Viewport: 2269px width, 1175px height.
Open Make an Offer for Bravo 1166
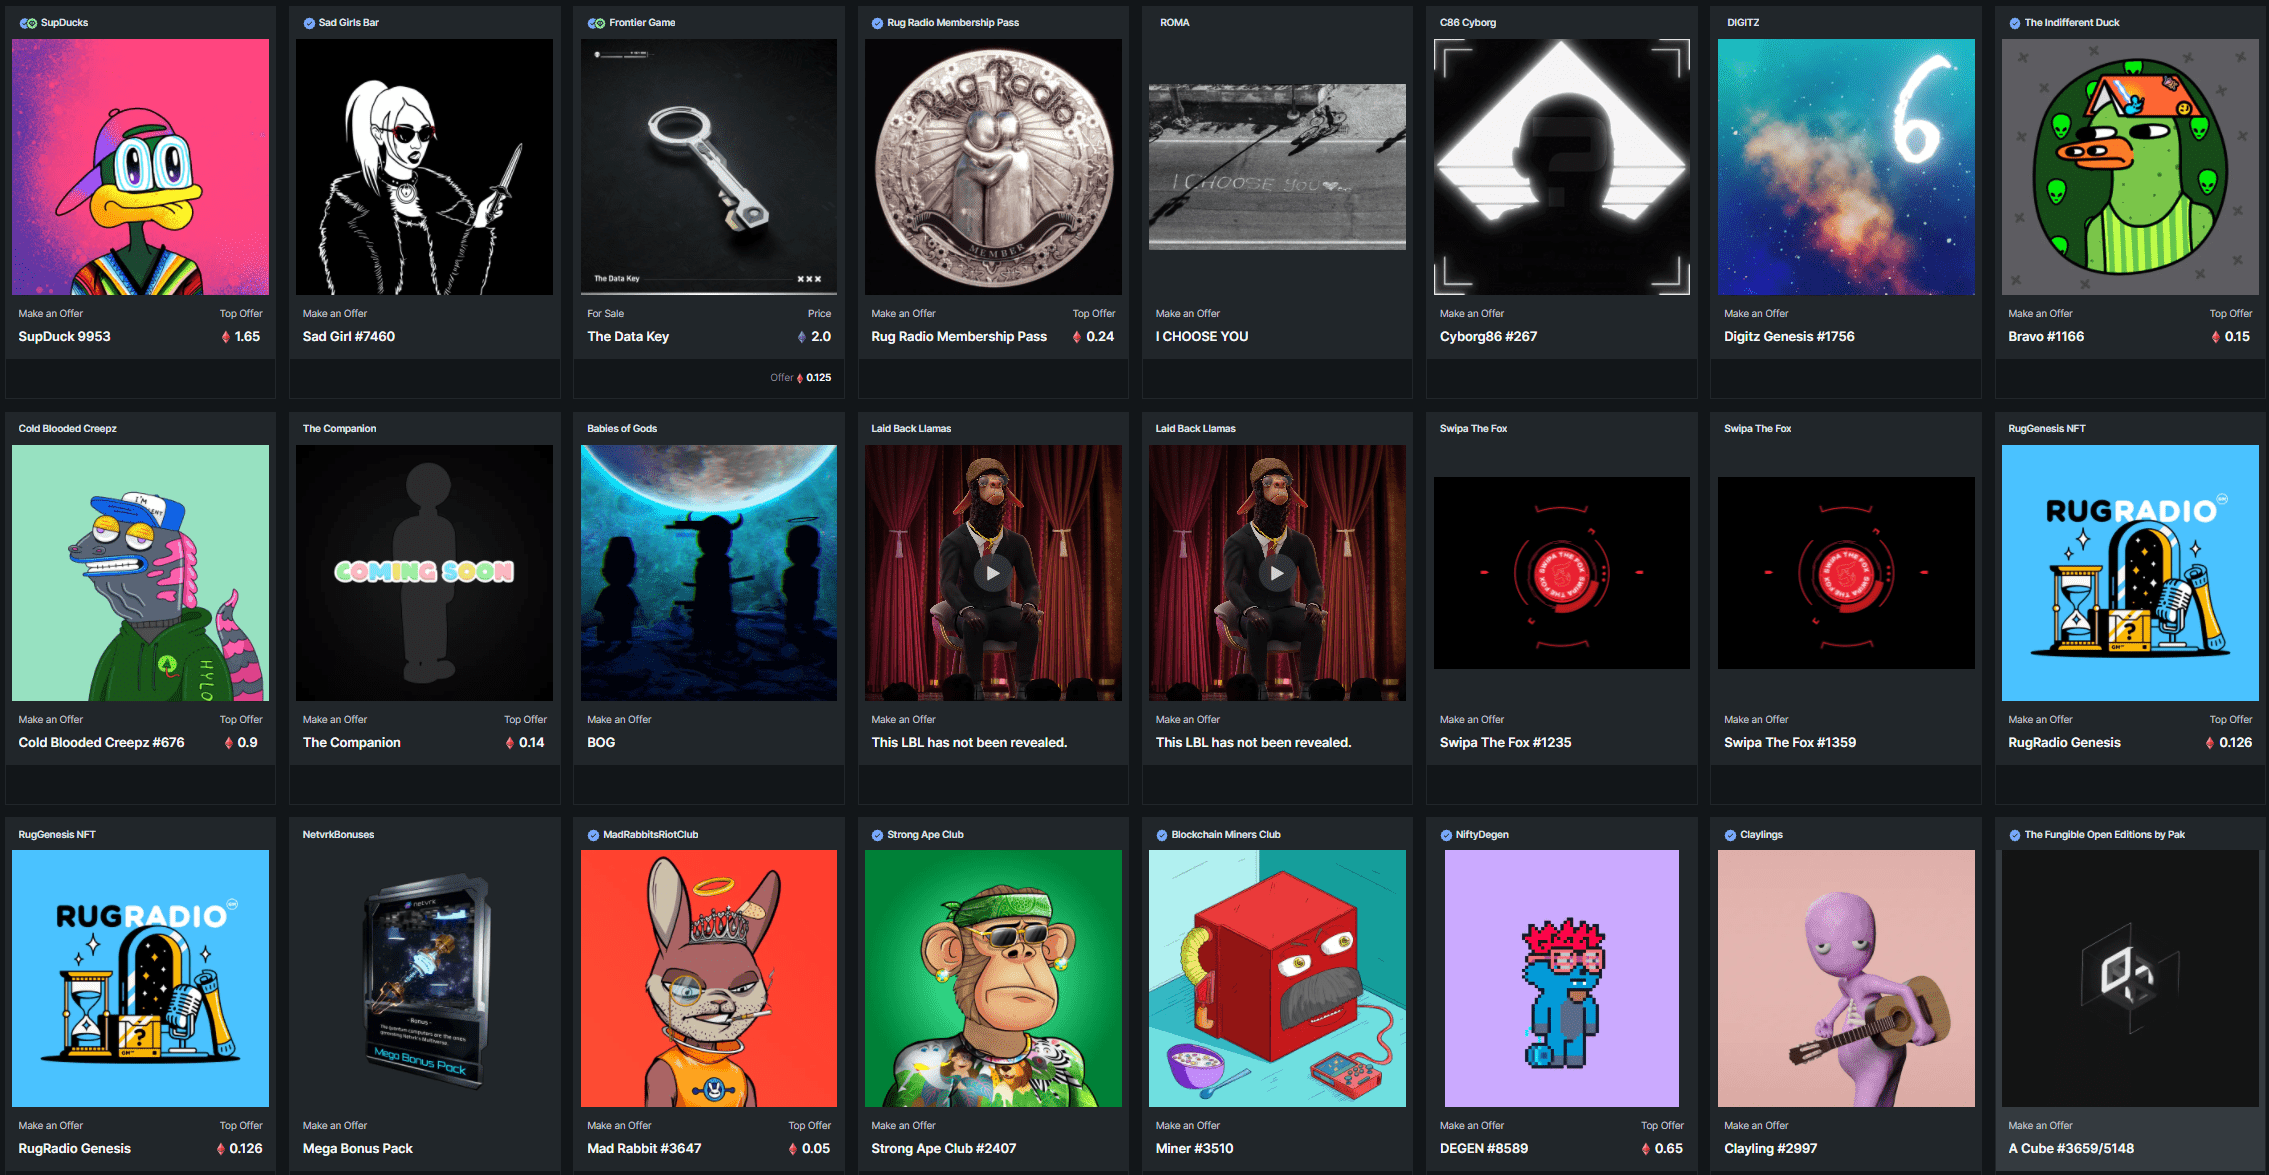tap(2040, 313)
